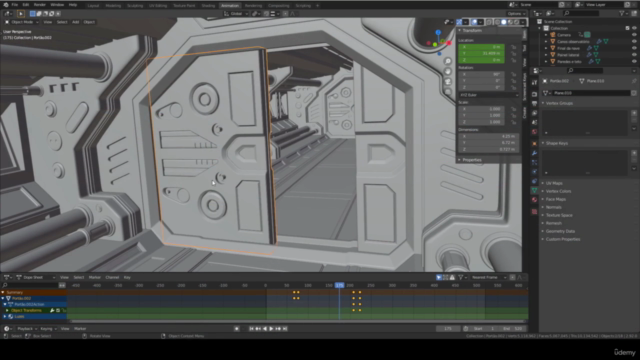This screenshot has width=640, height=360.
Task: Open the Tool properties tab
Action: pos(534,82)
